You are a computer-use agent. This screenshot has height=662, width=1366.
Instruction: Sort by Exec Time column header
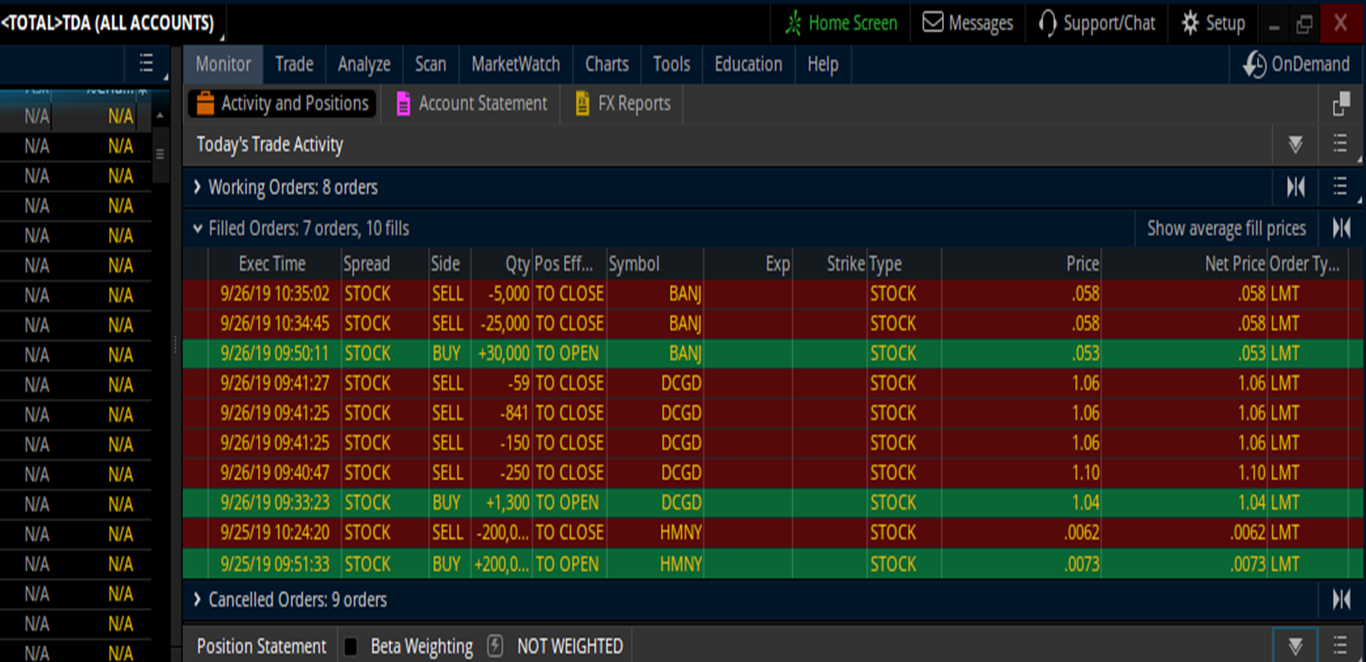272,264
